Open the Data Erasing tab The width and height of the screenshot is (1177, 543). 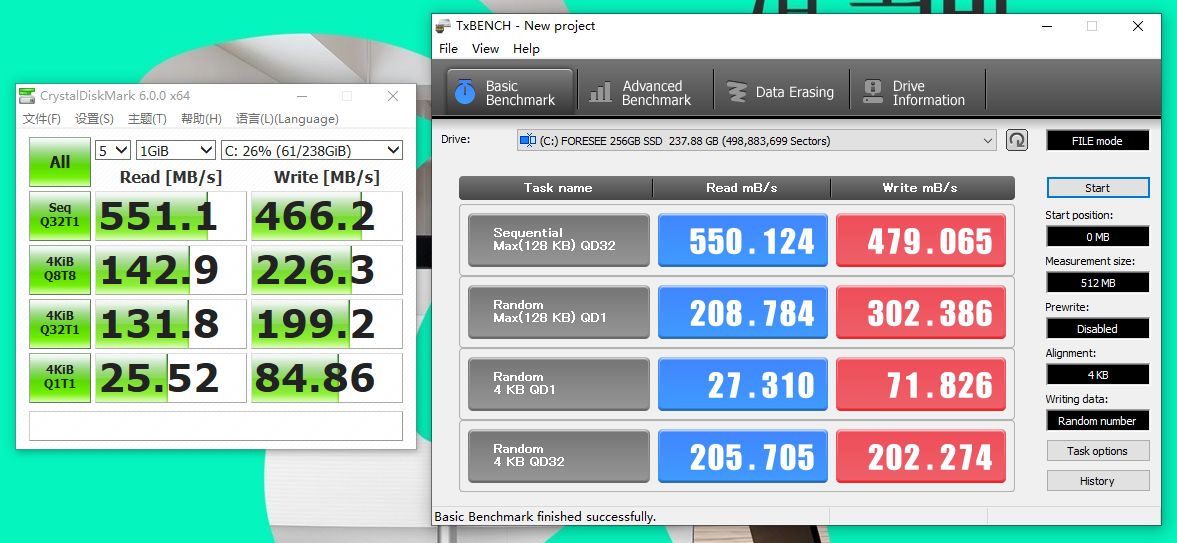[x=782, y=93]
